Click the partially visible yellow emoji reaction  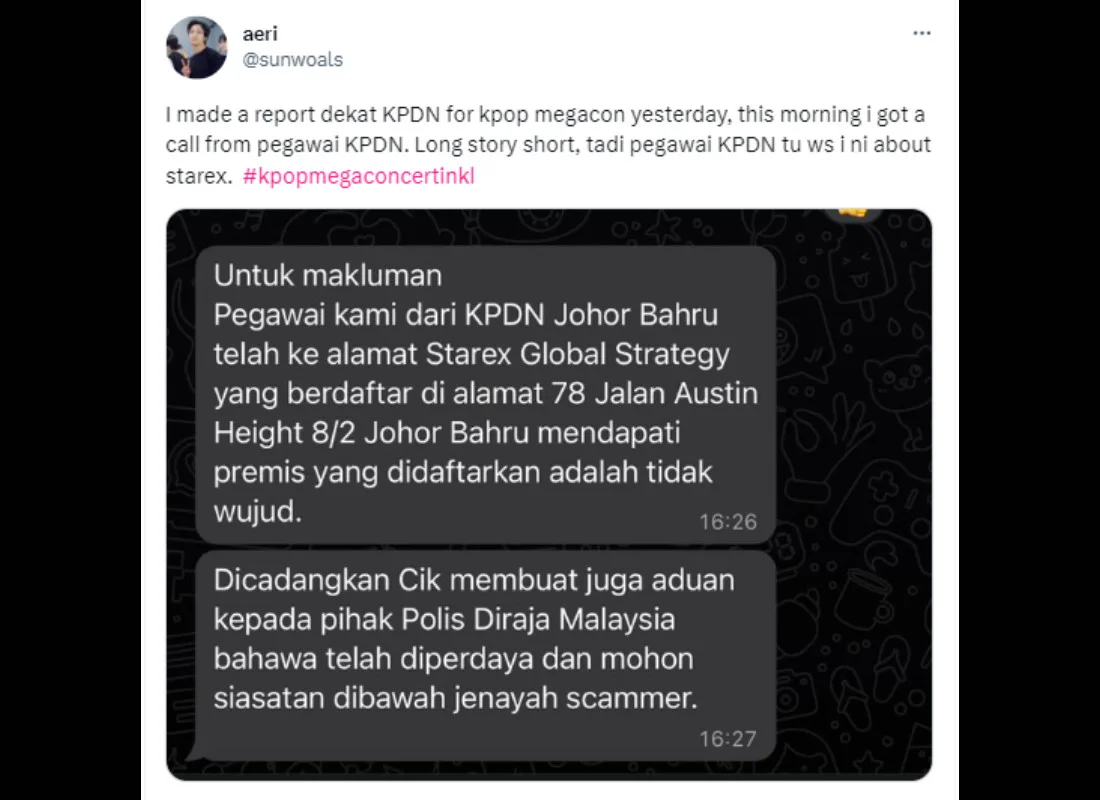(852, 213)
